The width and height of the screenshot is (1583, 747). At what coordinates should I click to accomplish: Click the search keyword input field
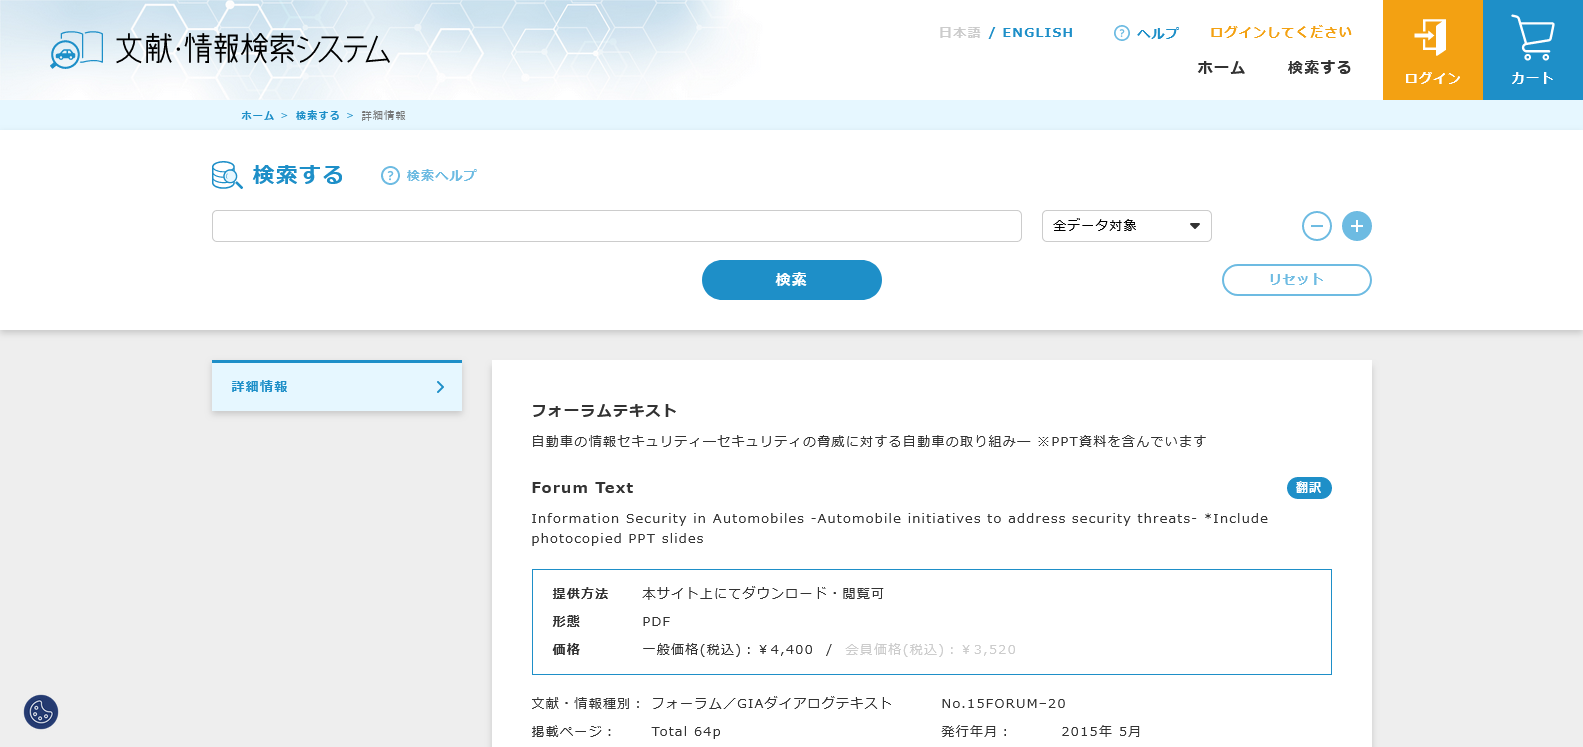coord(616,226)
